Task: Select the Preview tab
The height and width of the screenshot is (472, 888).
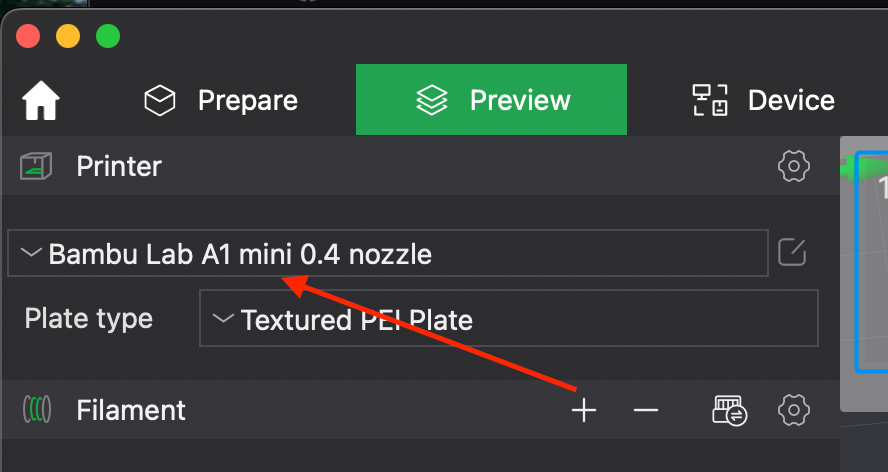Action: pos(491,101)
